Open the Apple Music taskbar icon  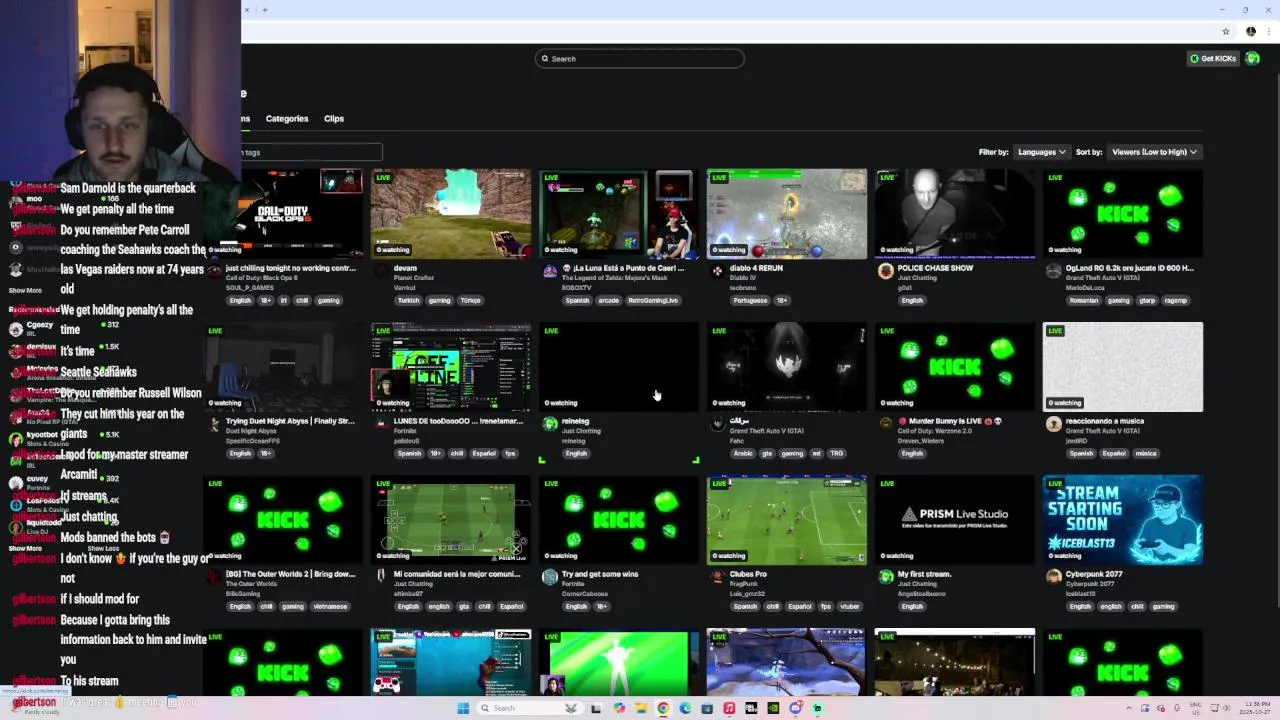point(729,708)
